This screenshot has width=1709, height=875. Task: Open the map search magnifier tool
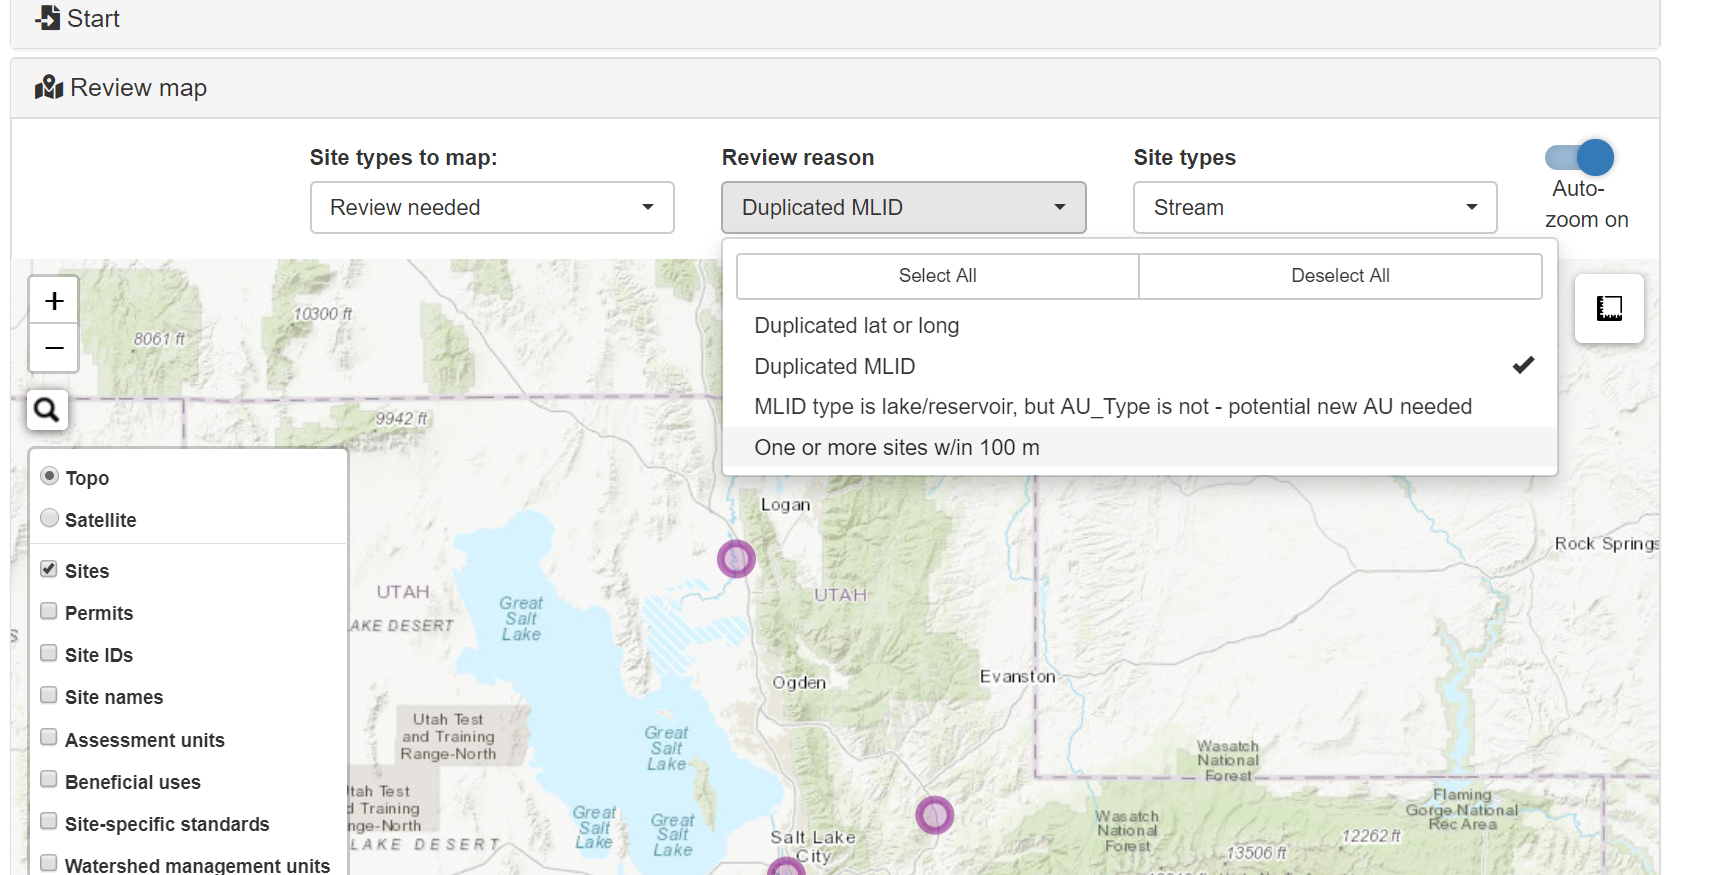pyautogui.click(x=47, y=410)
